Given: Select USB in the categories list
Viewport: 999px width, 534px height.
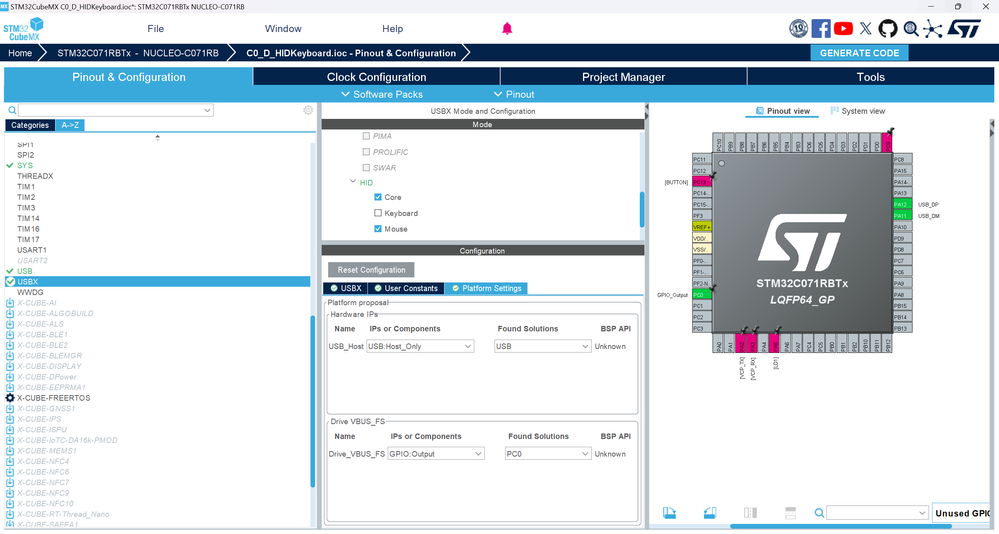Looking at the screenshot, I should pos(25,271).
